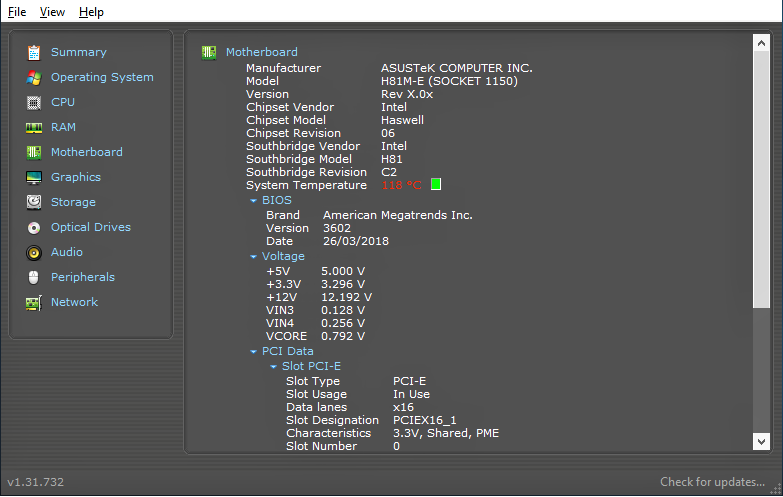
Task: Click the VIN4 reading 0.256 V
Action: 343,323
